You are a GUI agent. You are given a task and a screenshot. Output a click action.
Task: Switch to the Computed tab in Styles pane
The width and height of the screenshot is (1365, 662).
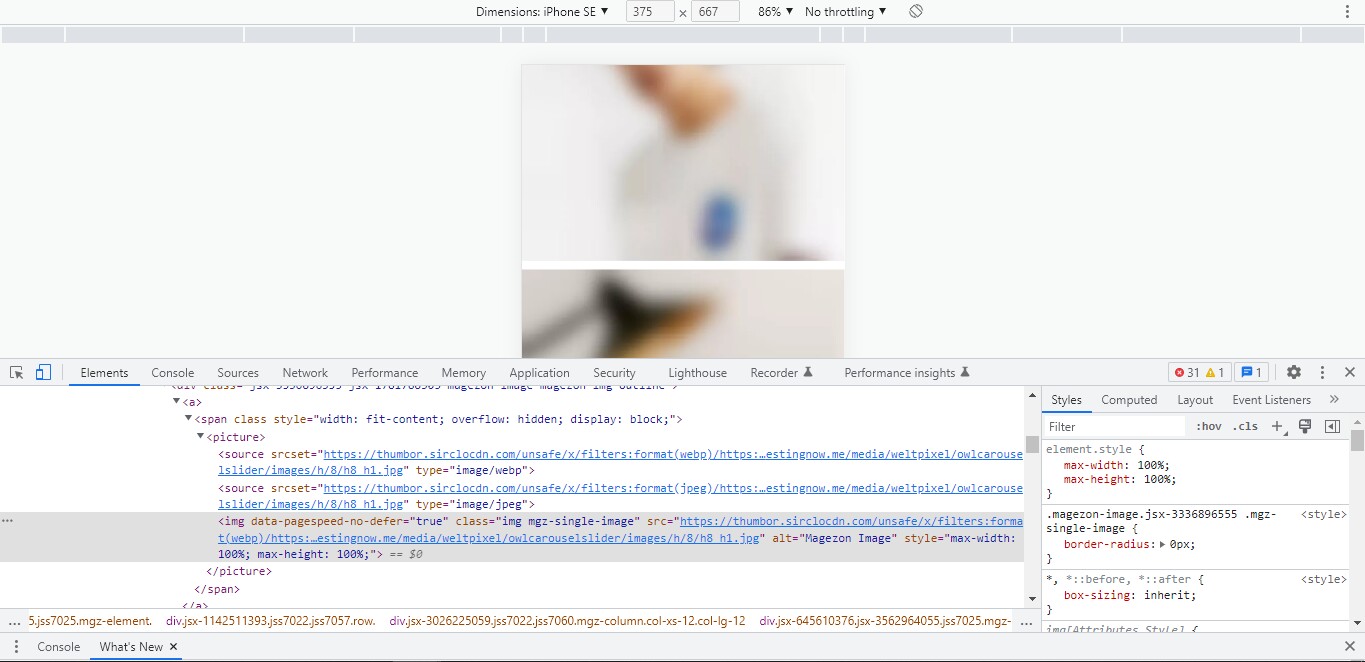(1129, 399)
